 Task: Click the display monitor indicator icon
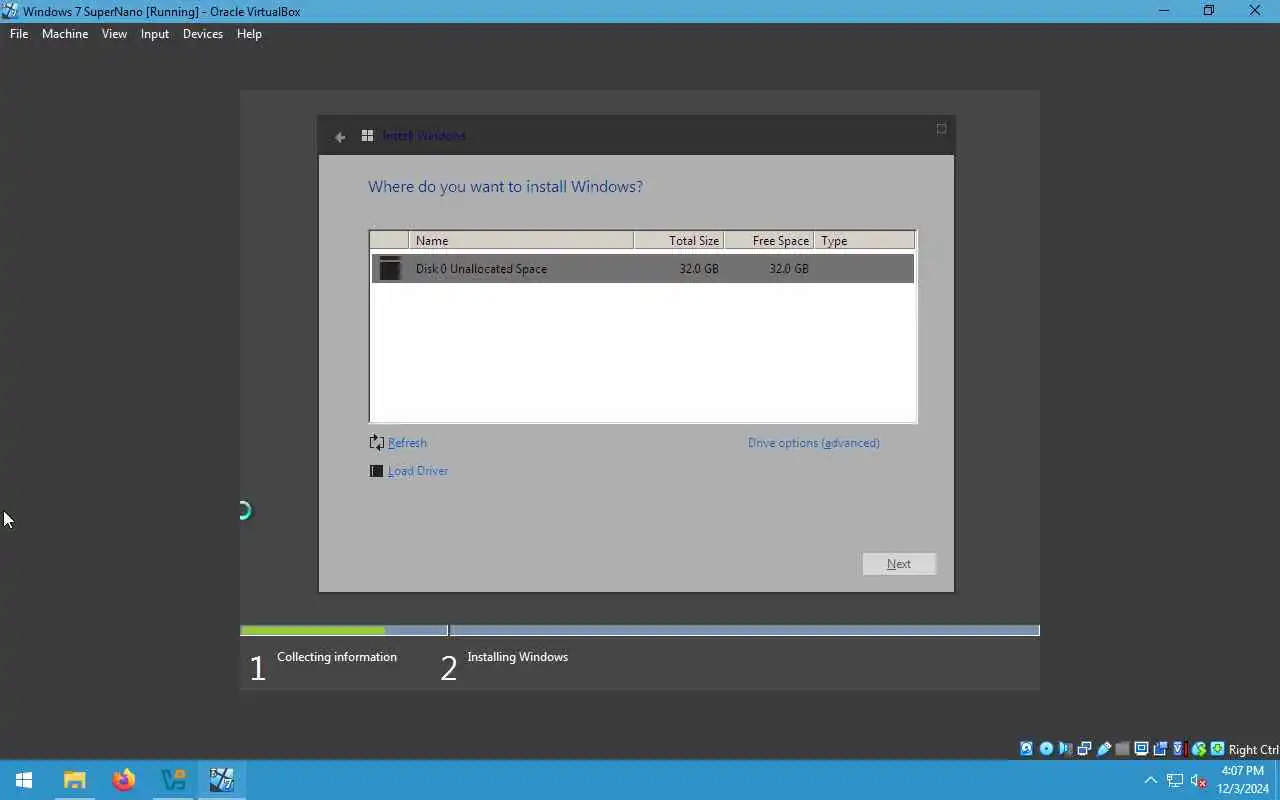click(1141, 749)
